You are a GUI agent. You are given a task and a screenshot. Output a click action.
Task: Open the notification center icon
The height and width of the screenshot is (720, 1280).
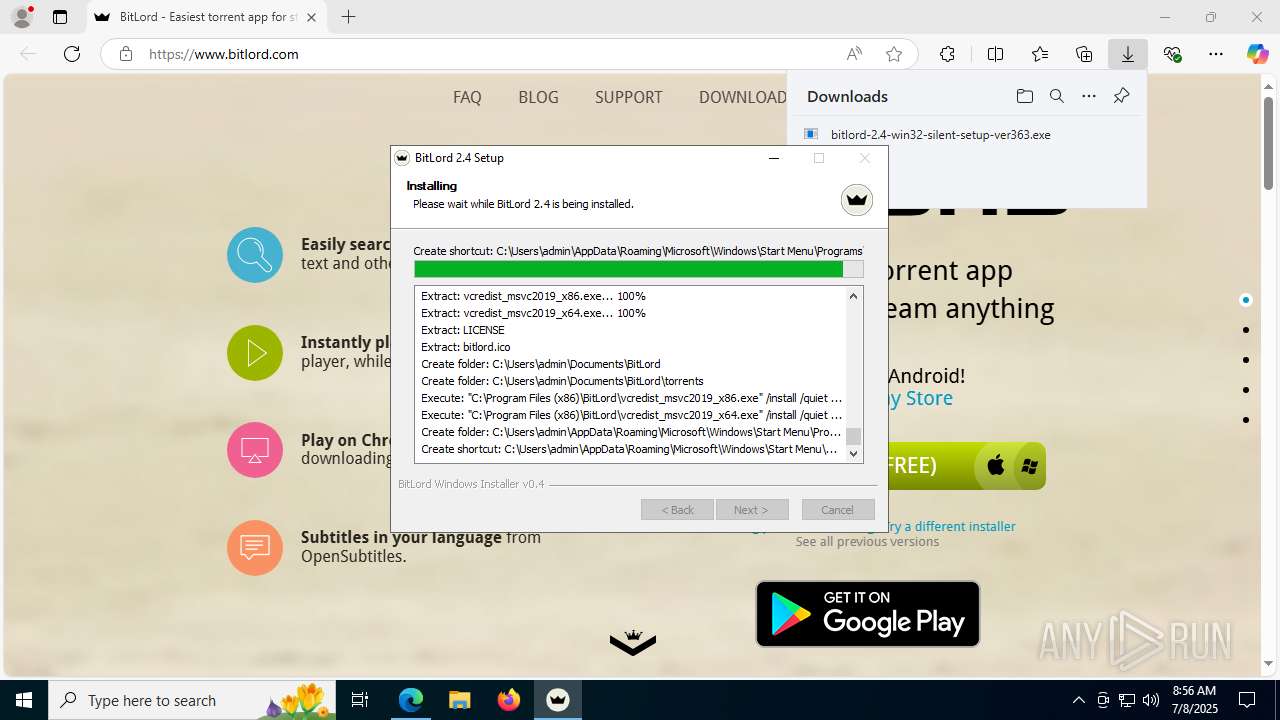click(1247, 700)
